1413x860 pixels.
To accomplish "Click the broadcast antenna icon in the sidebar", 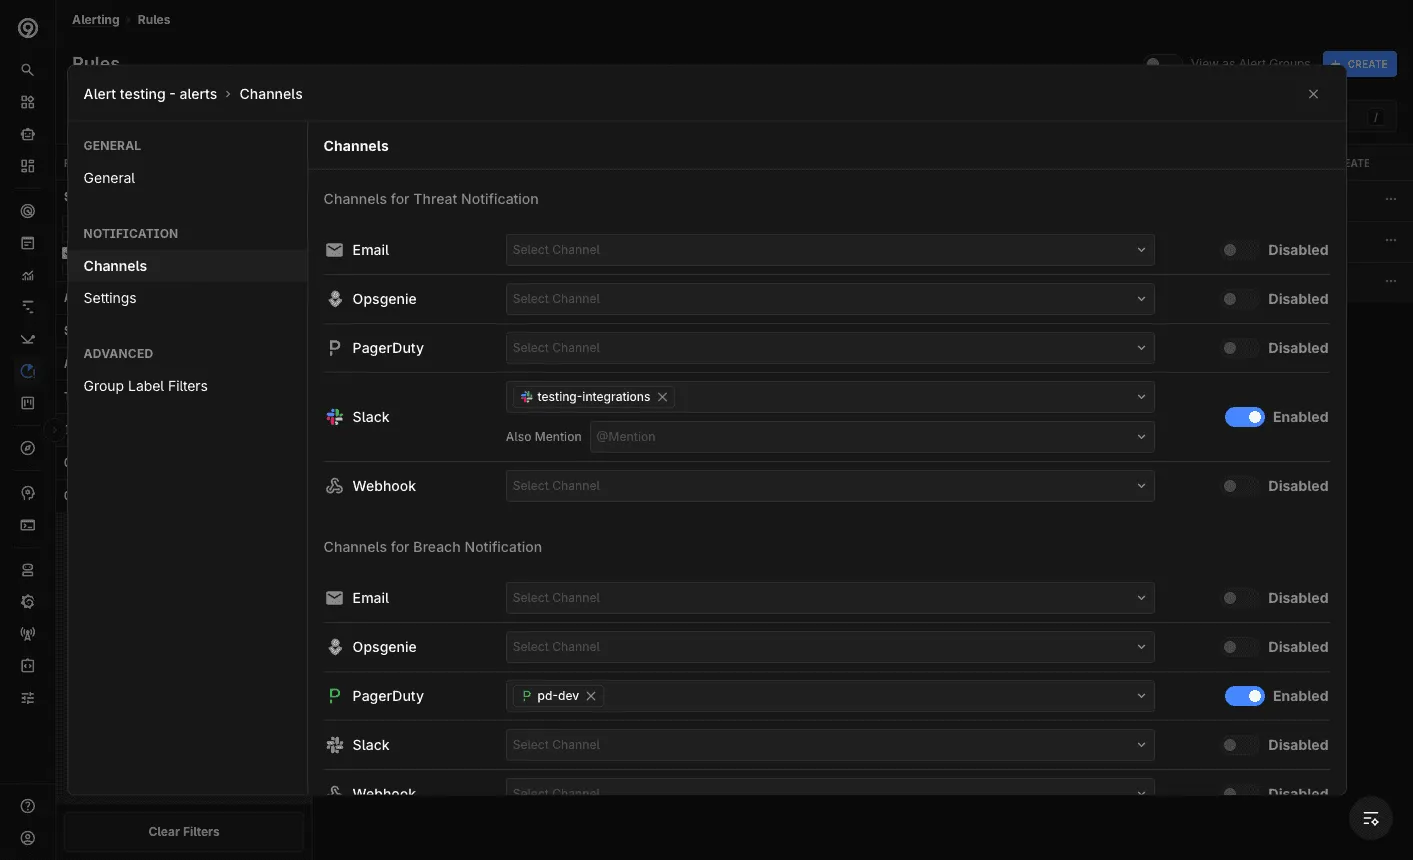I will pyautogui.click(x=28, y=634).
